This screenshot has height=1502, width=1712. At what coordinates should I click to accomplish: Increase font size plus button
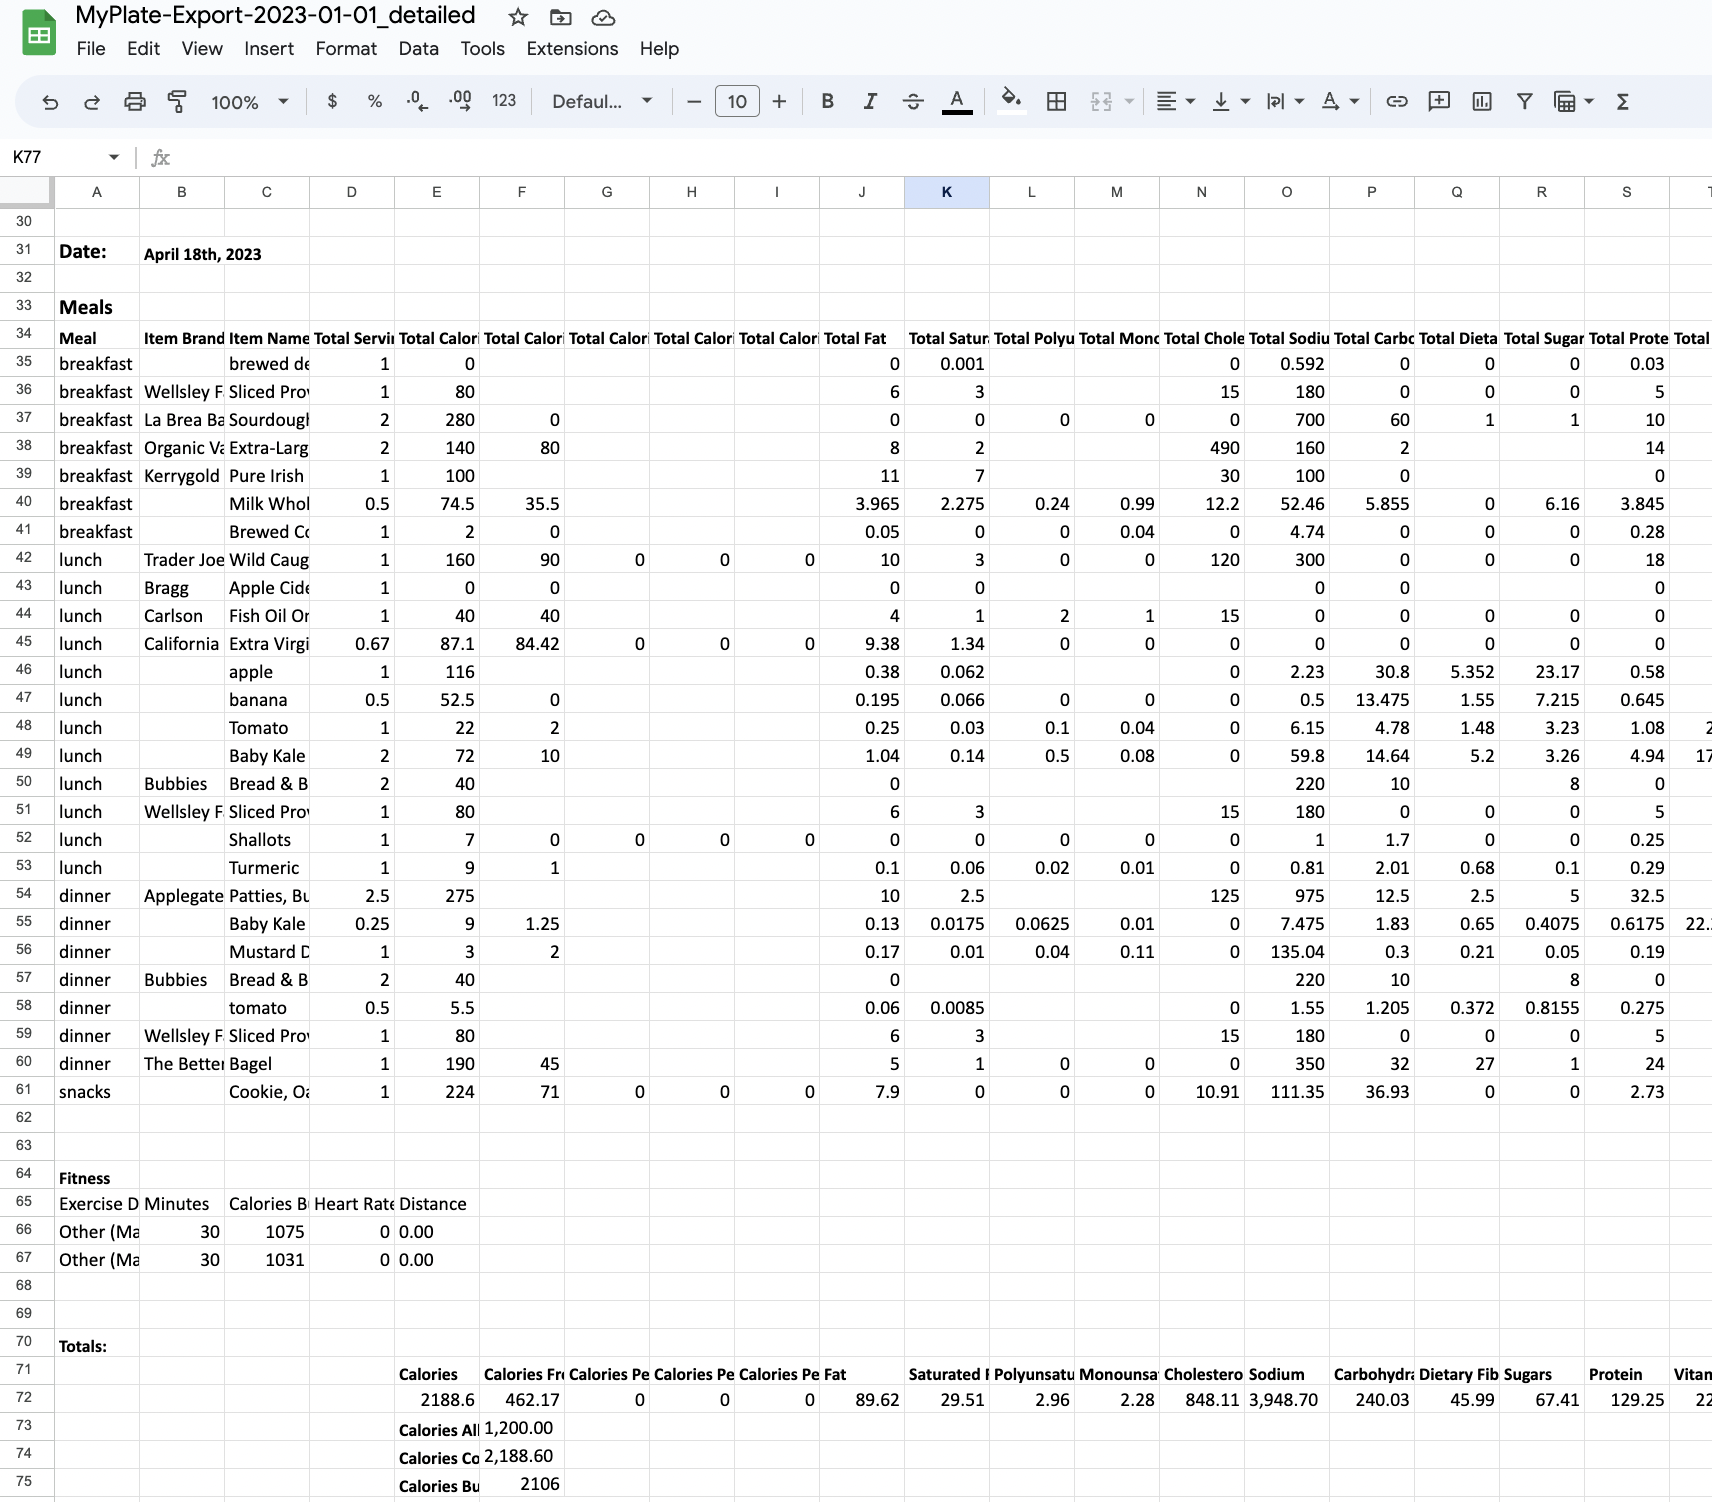pos(780,101)
